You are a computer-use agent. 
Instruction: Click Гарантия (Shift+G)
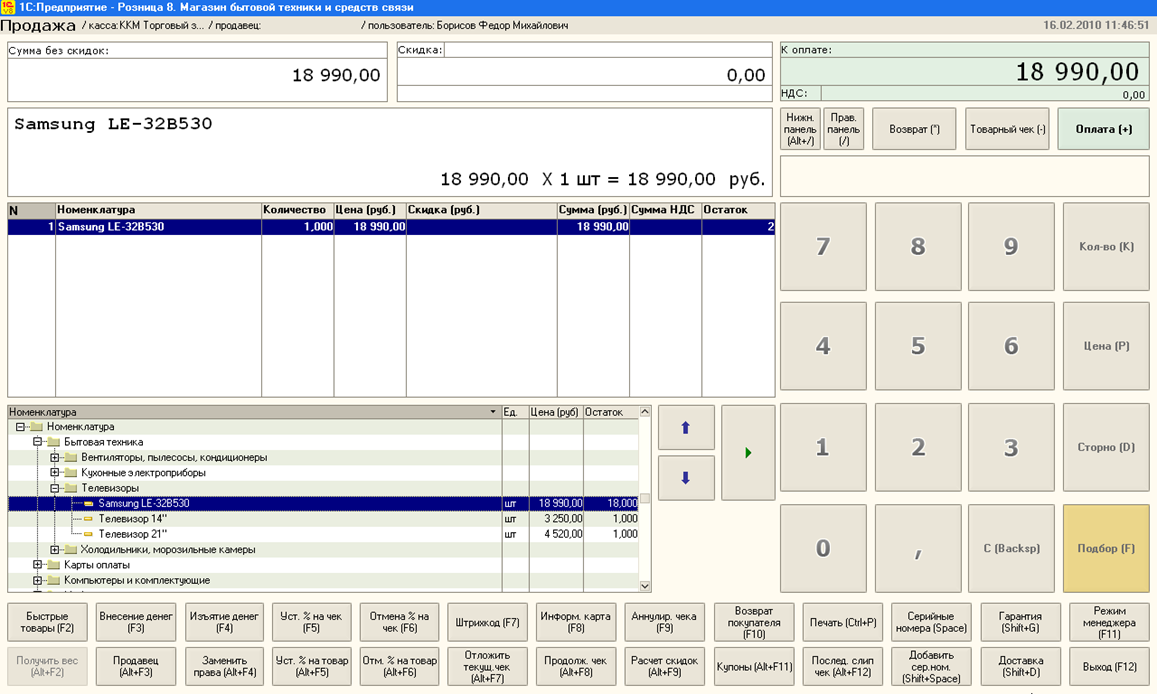pyautogui.click(x=1020, y=622)
